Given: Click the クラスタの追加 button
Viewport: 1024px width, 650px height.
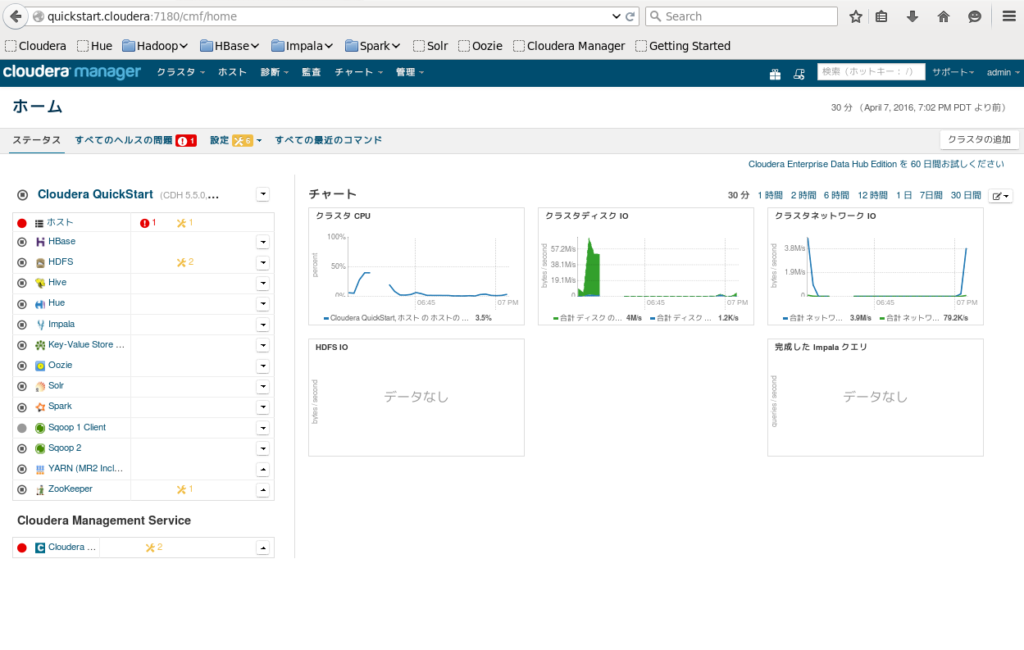Looking at the screenshot, I should pyautogui.click(x=979, y=140).
